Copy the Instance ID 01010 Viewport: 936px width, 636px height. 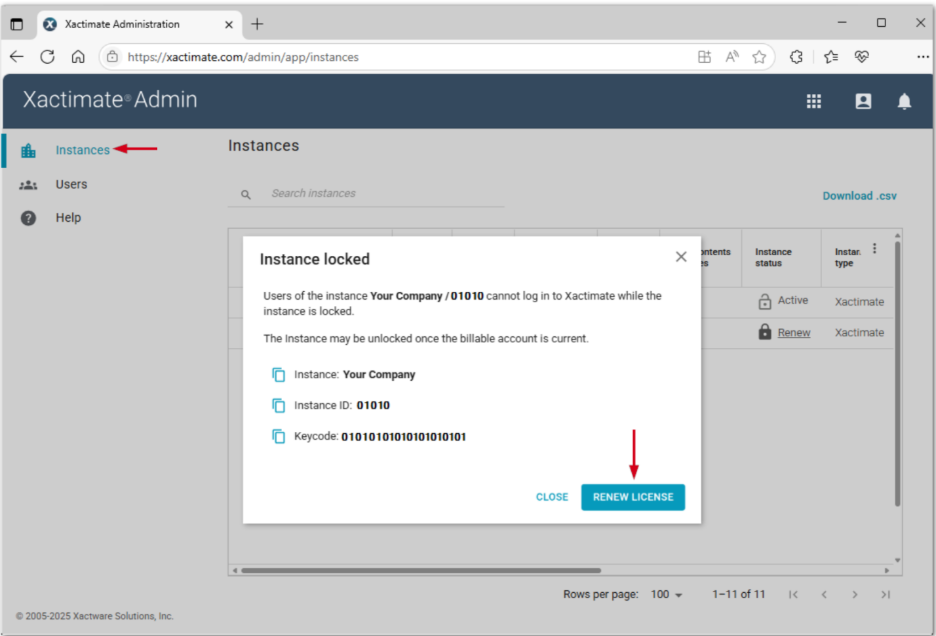278,405
